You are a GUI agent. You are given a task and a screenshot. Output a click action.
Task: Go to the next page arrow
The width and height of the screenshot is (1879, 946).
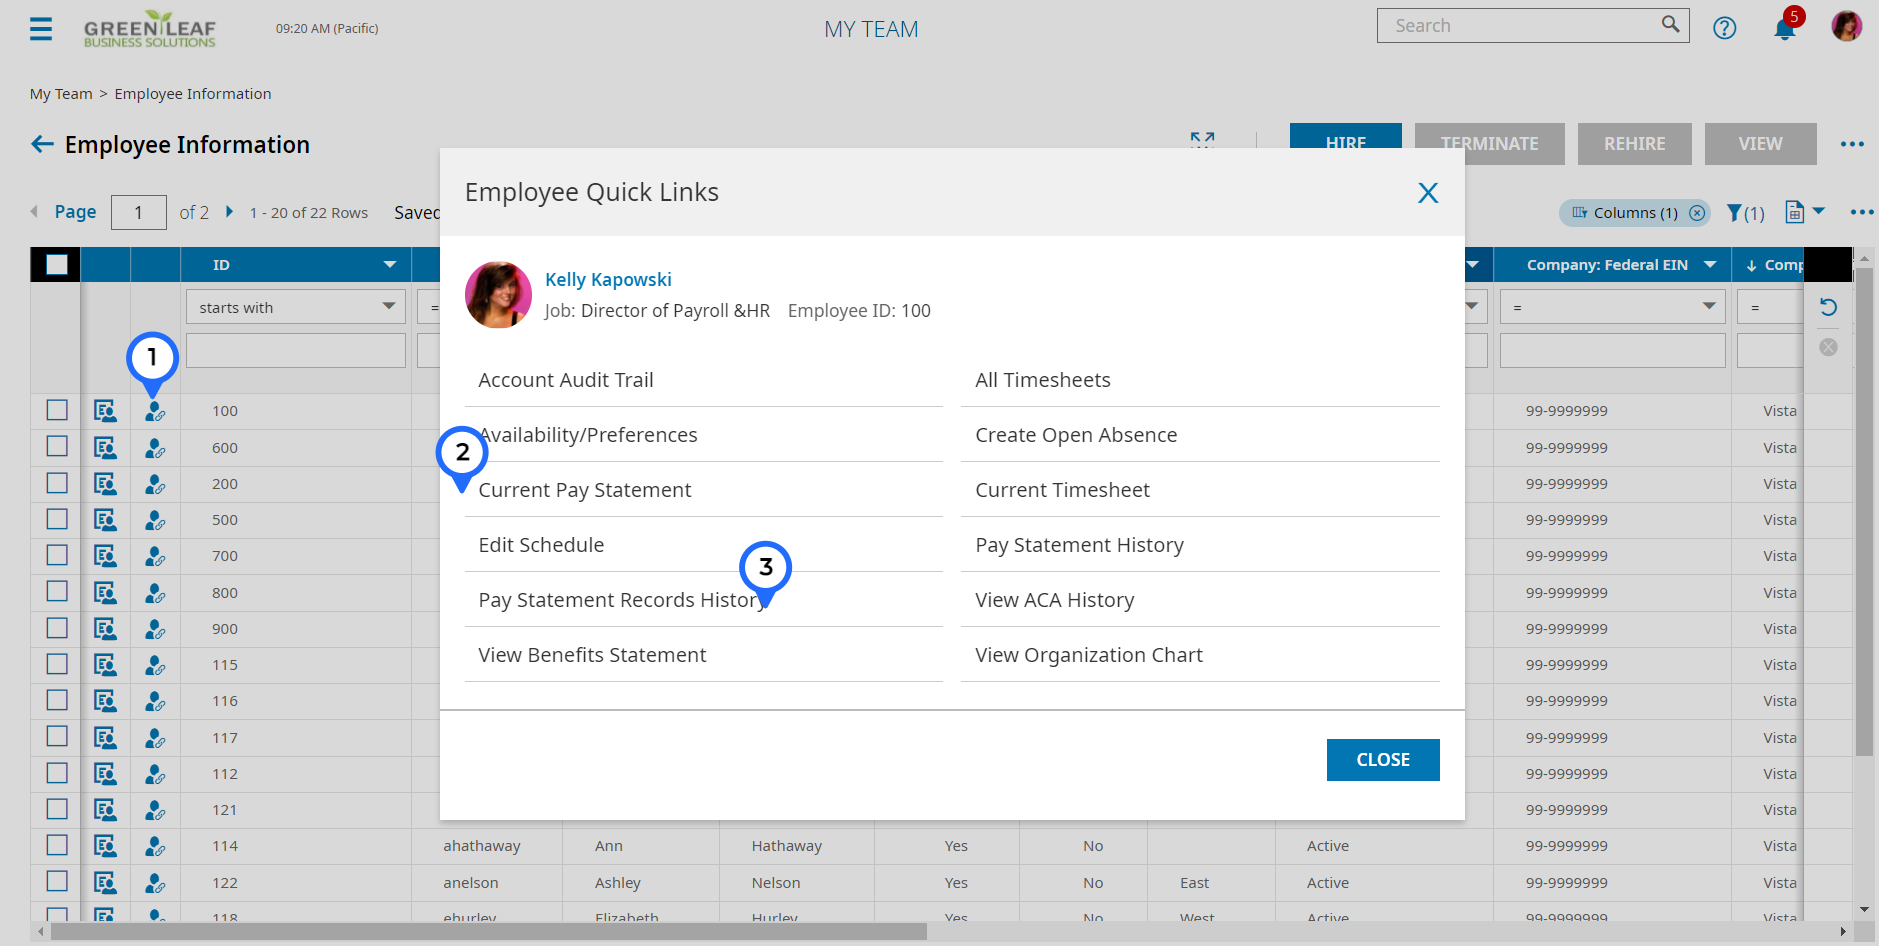pos(229,212)
